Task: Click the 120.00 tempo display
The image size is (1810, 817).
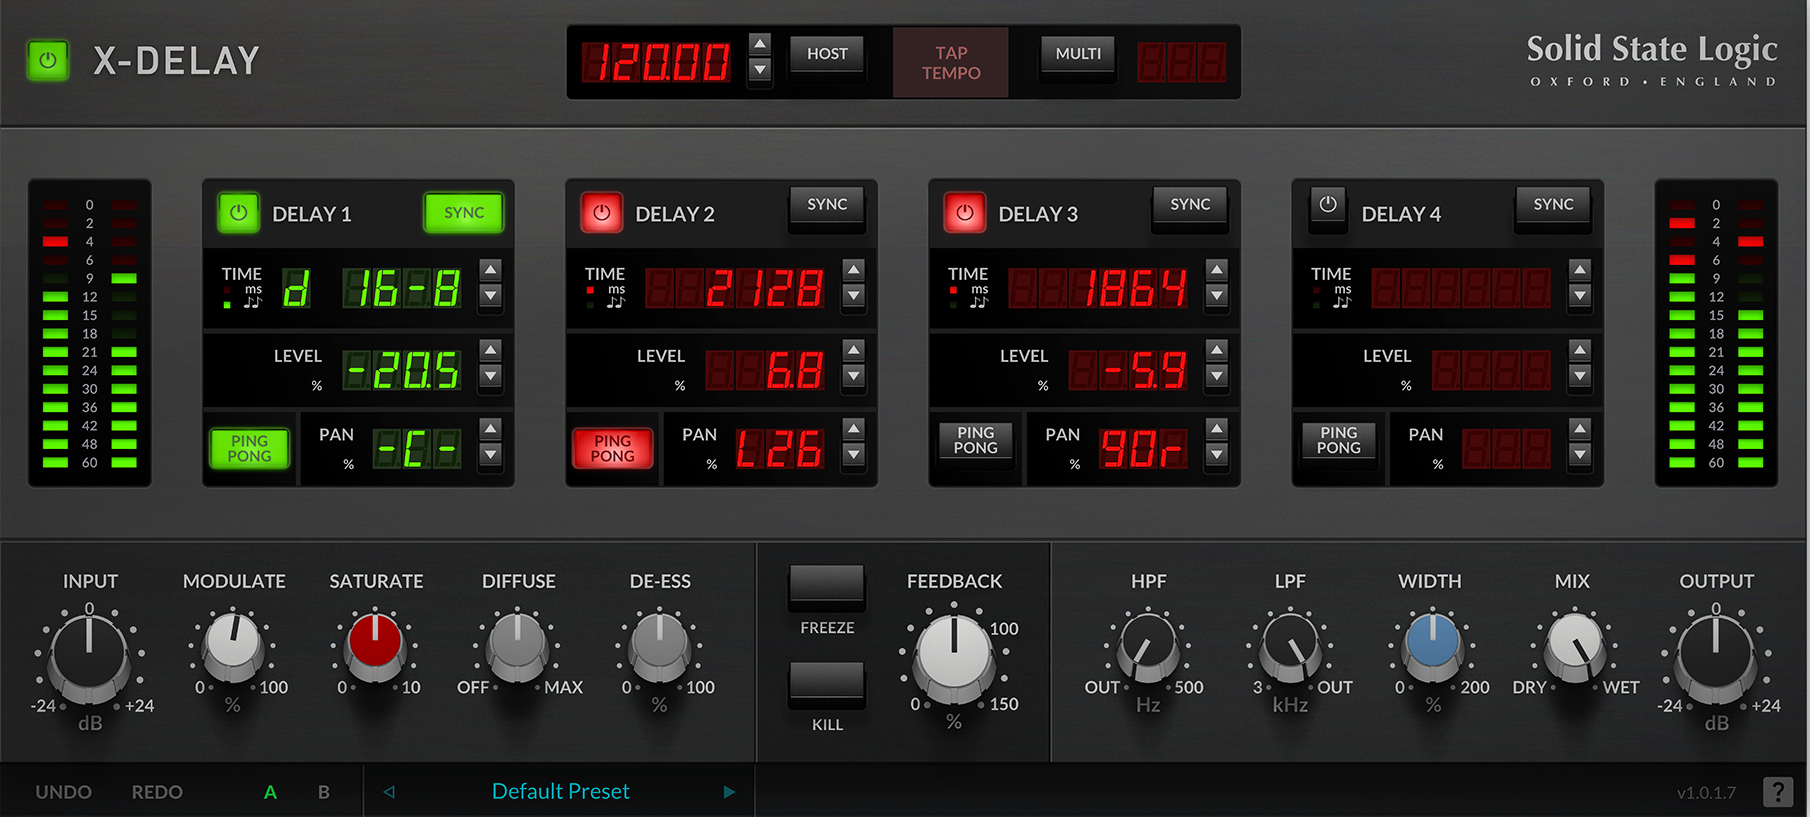Action: coord(657,62)
